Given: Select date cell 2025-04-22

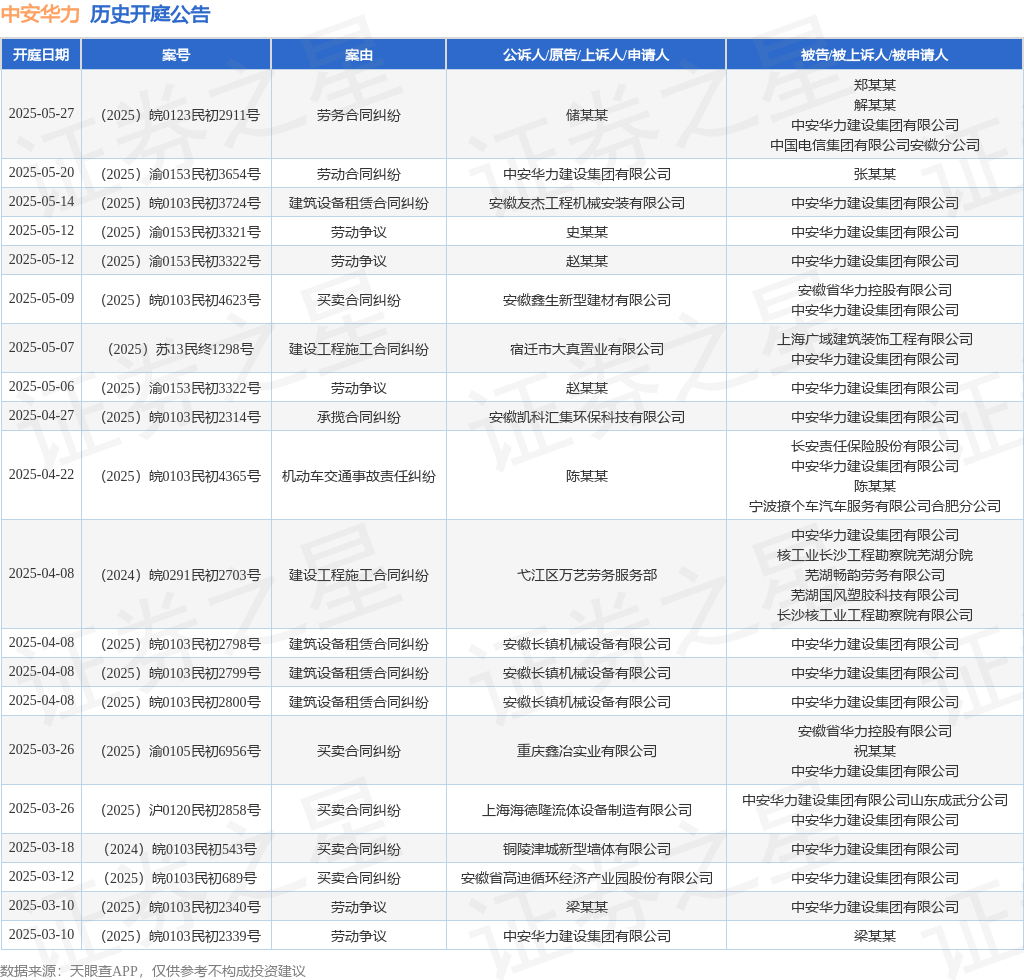Looking at the screenshot, I should click(41, 474).
